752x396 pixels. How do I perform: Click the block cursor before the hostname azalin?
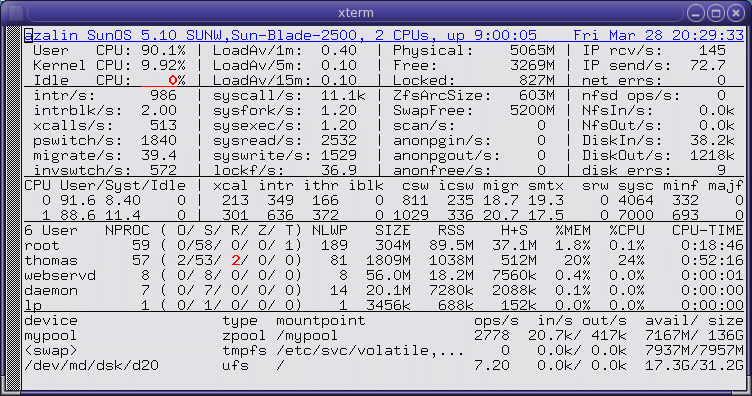click(28, 35)
